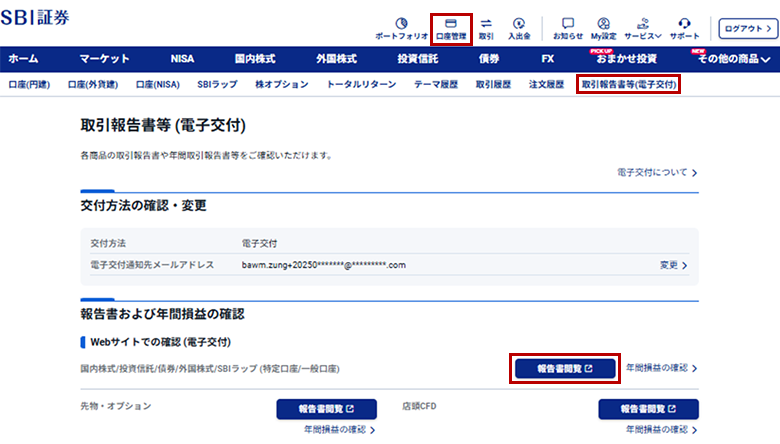Click the 変更 link for email address

click(x=674, y=265)
